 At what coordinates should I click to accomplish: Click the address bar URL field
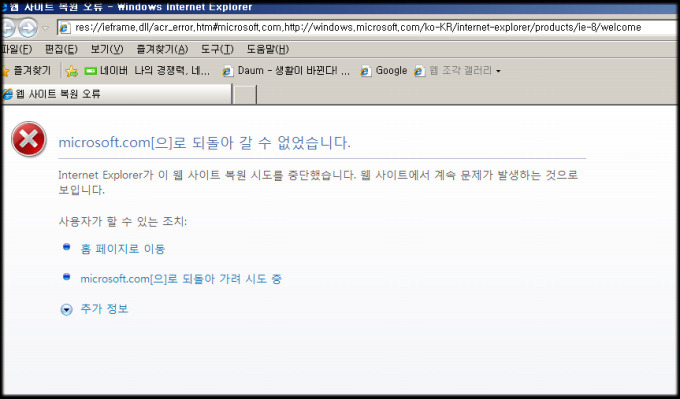tap(368, 28)
